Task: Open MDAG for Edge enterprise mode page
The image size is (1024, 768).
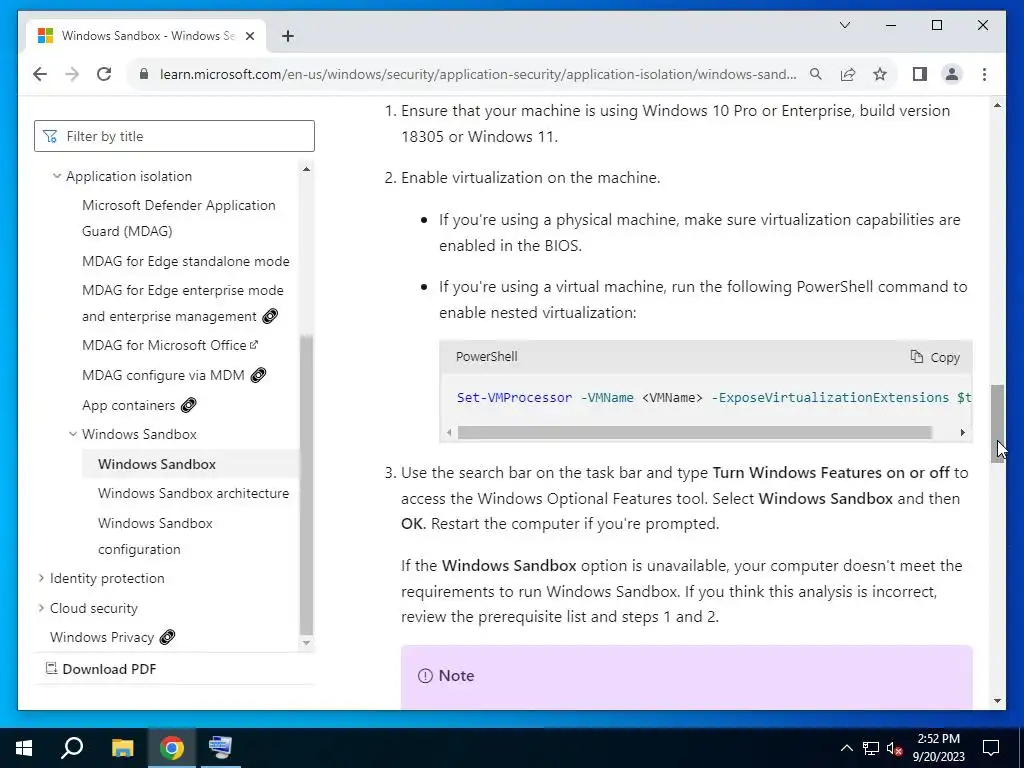Action: [182, 303]
